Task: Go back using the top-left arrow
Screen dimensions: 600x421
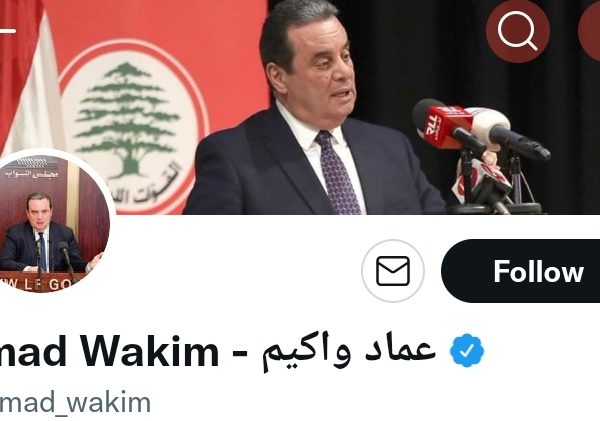Action: pyautogui.click(x=8, y=31)
